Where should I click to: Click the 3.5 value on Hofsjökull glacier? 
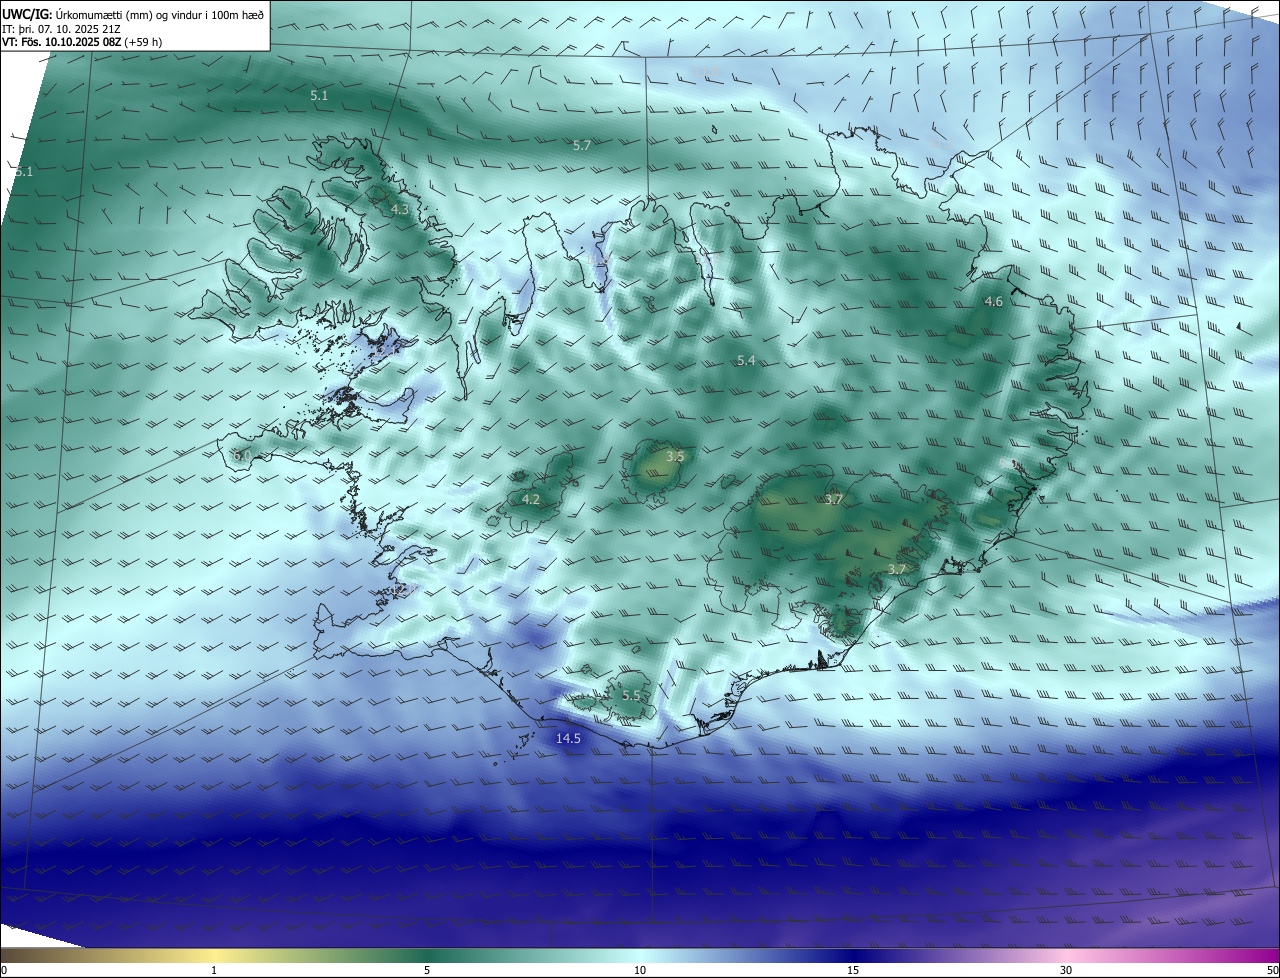coord(675,456)
